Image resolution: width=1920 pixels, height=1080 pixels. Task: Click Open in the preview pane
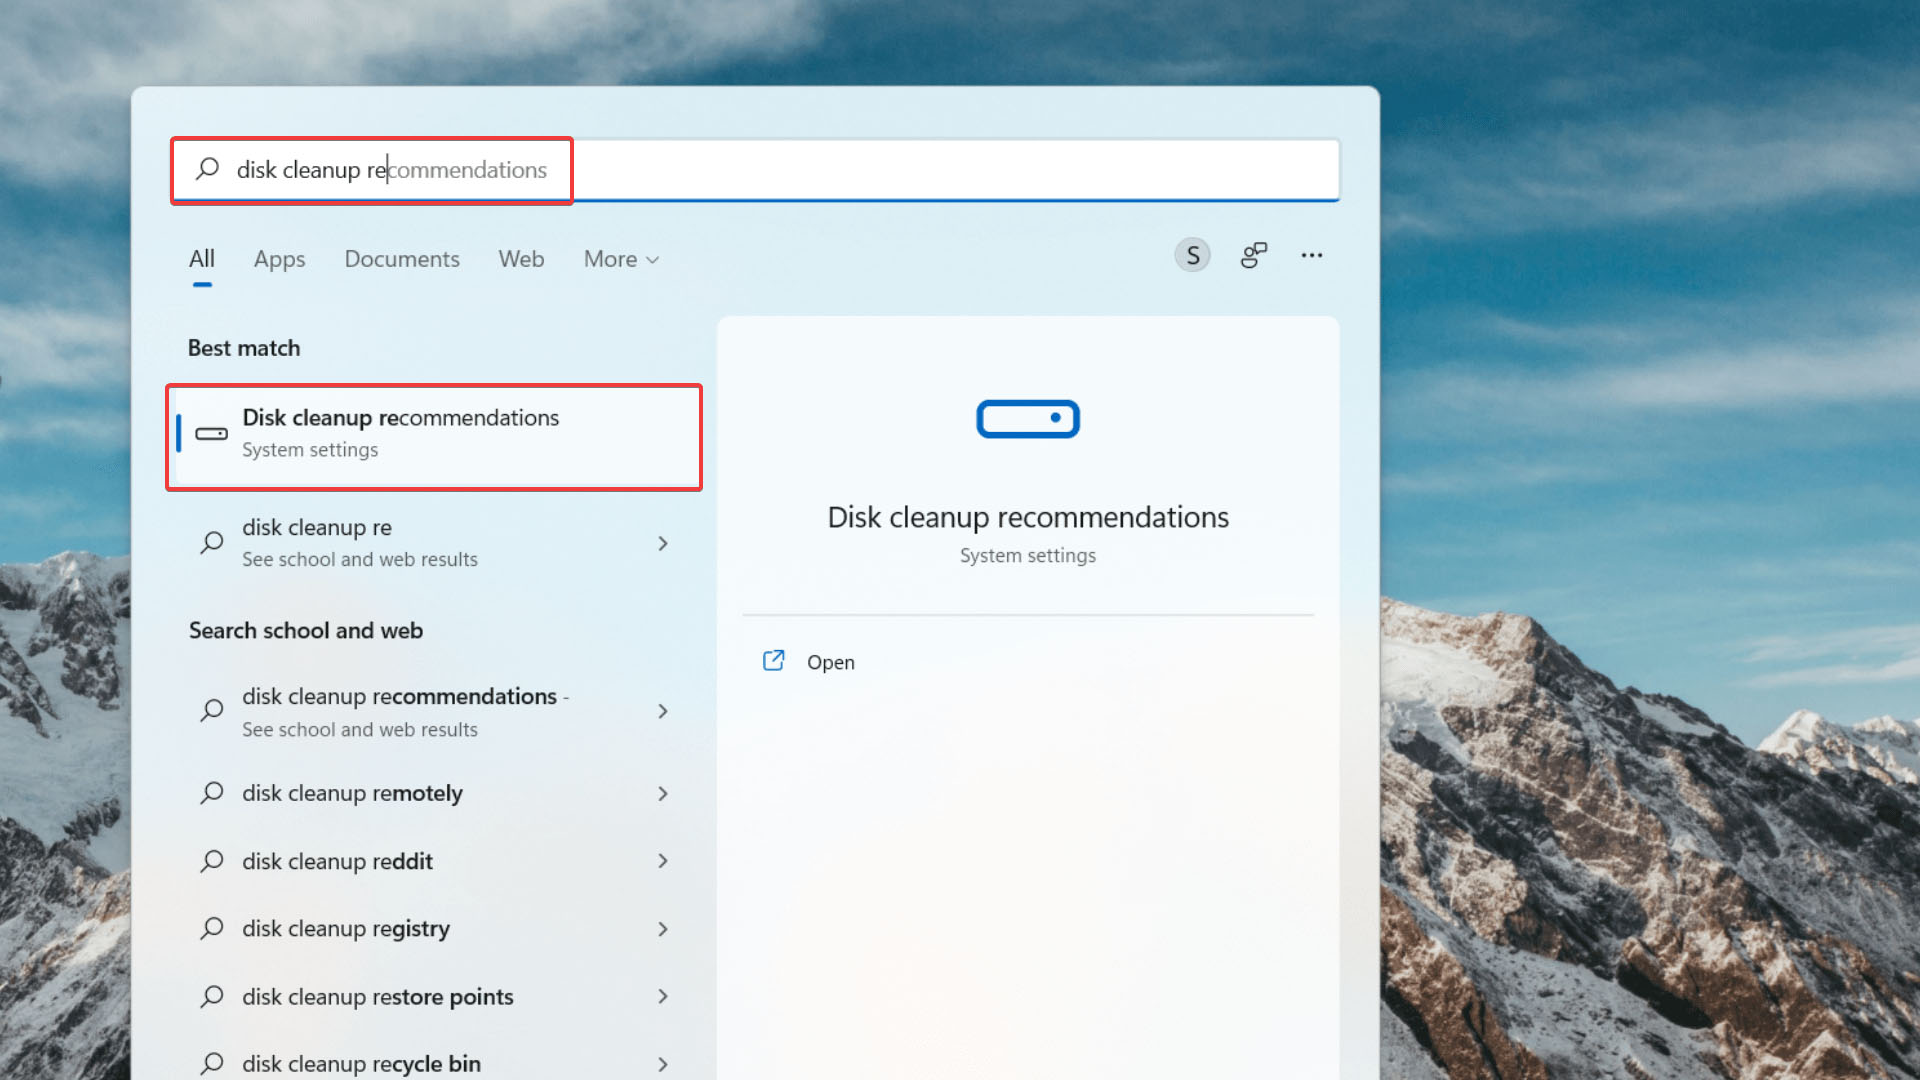click(830, 663)
